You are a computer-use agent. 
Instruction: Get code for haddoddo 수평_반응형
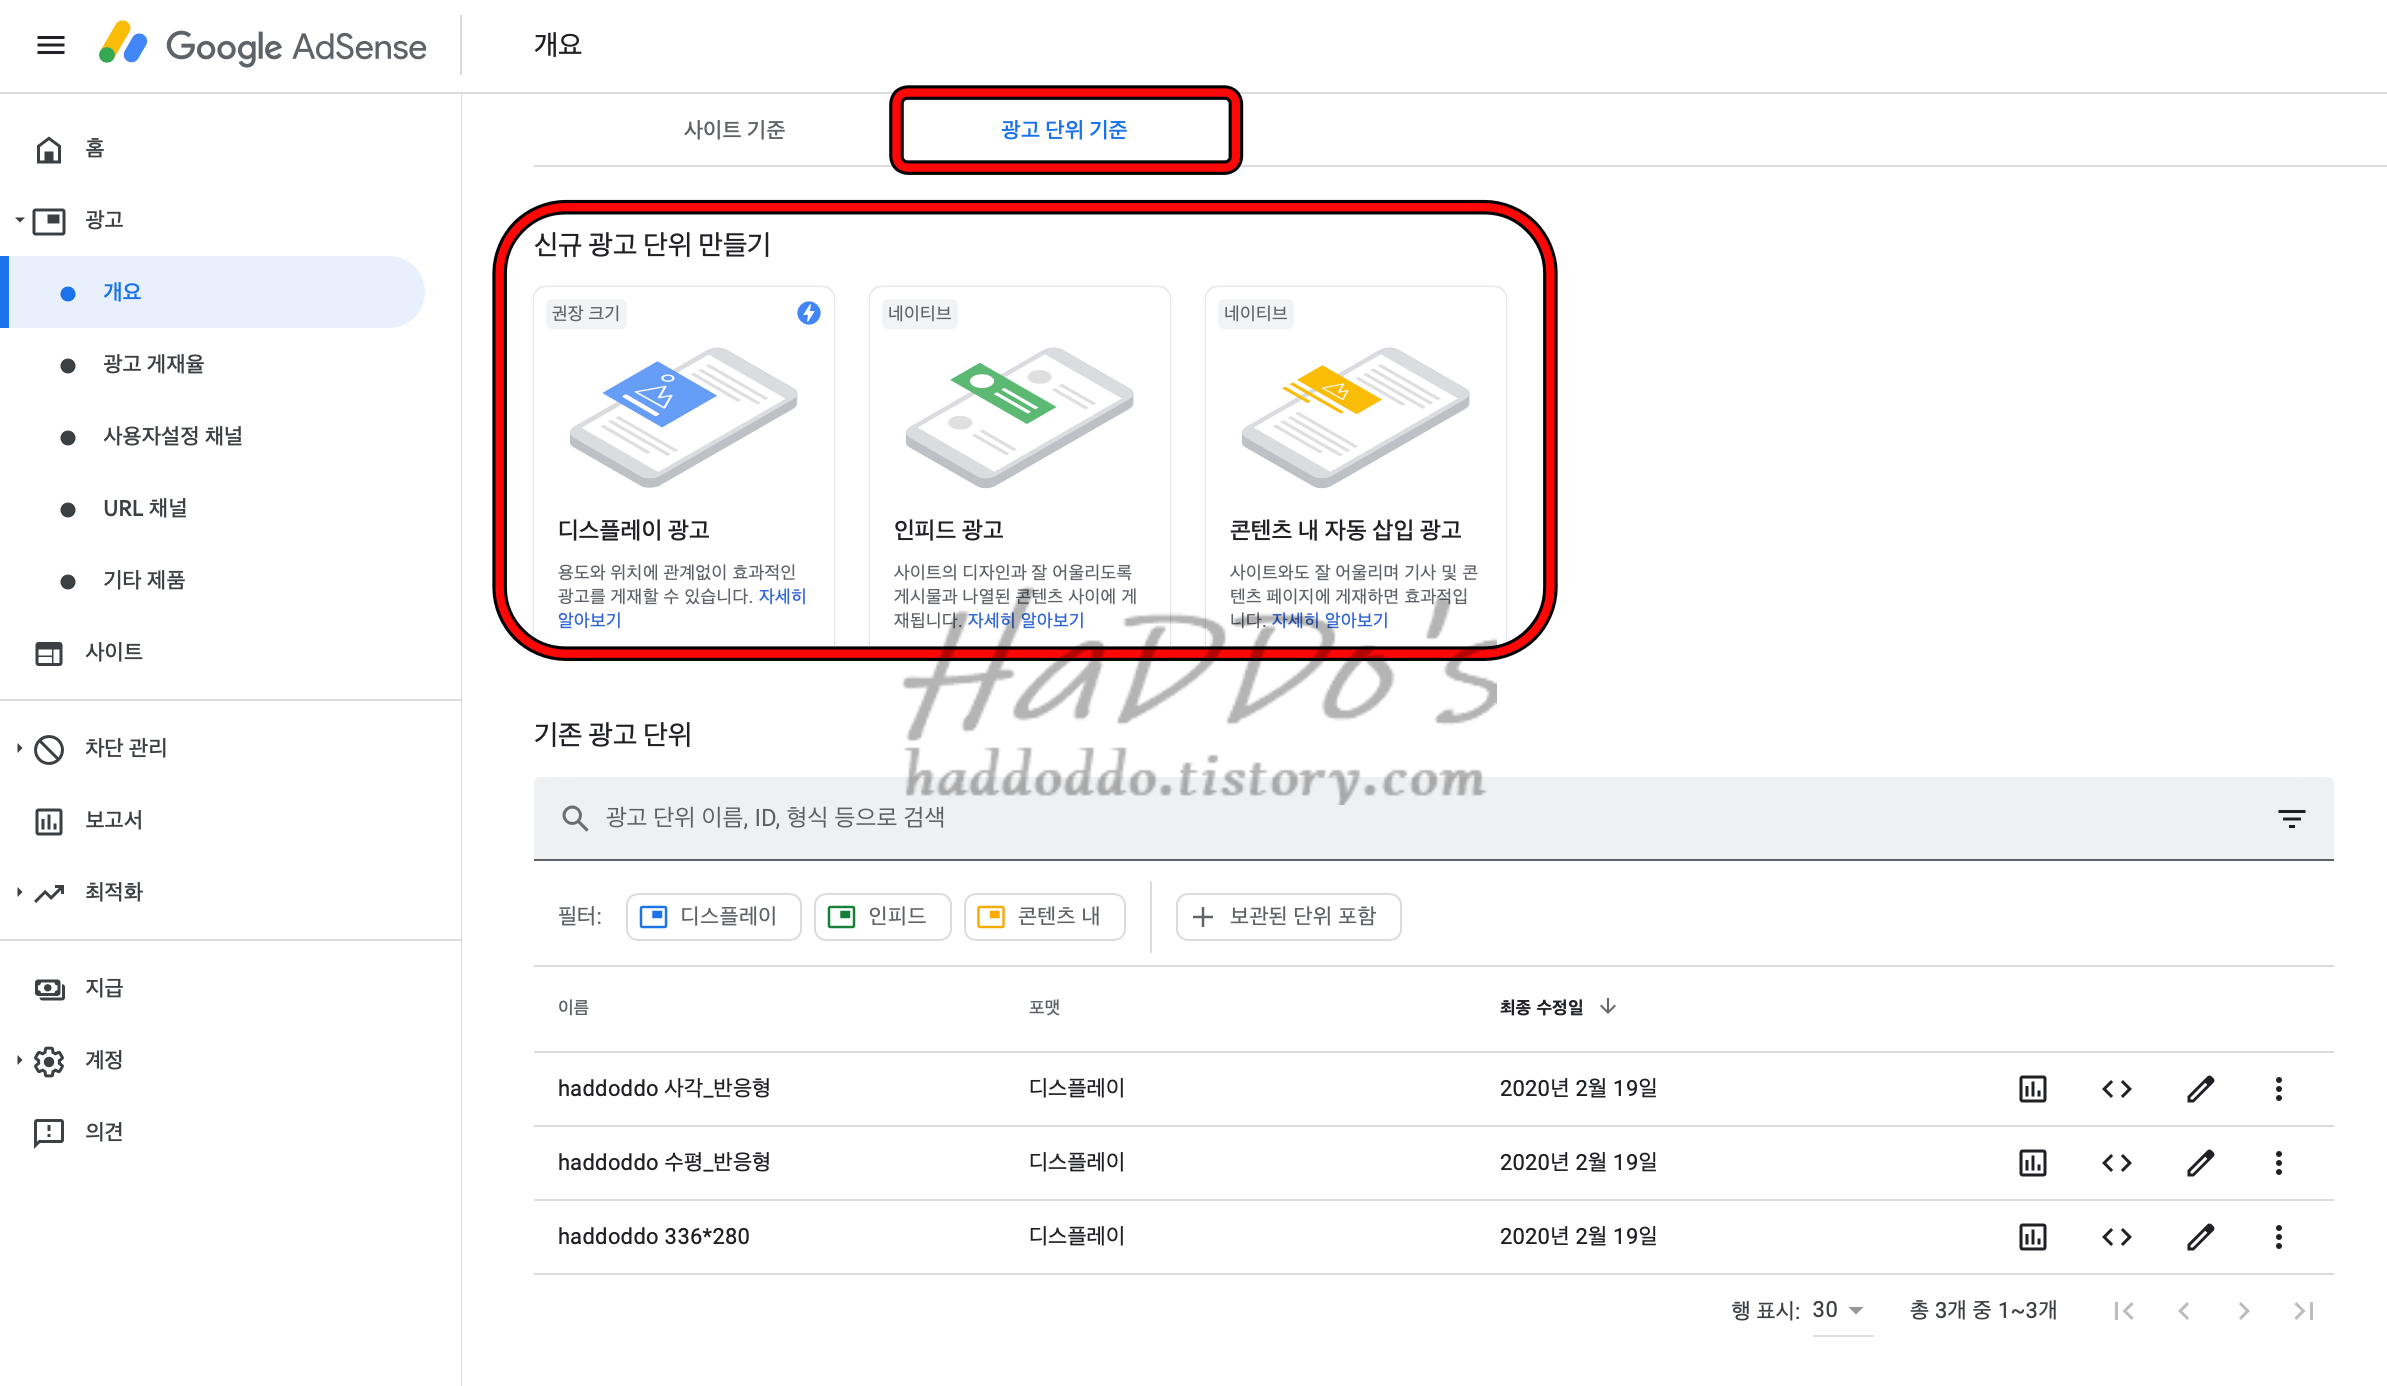point(2117,1163)
